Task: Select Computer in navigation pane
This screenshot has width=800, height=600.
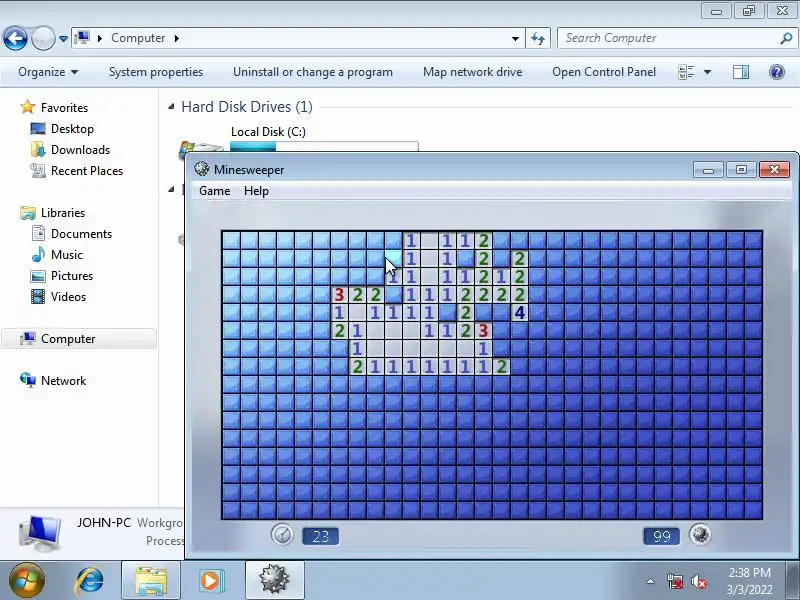Action: 79,339
